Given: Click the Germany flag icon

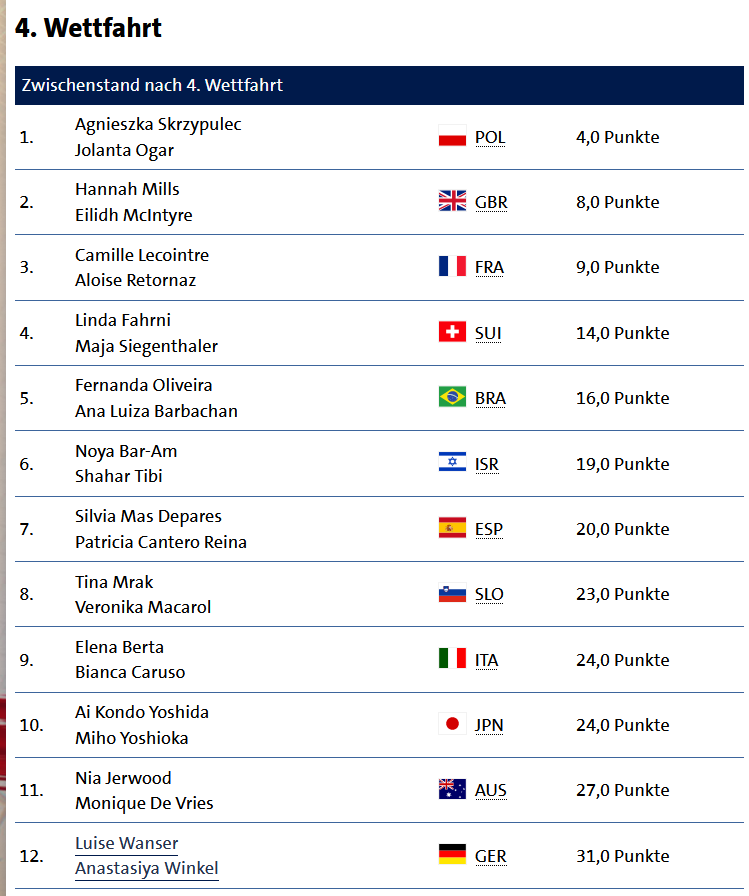Looking at the screenshot, I should pyautogui.click(x=452, y=855).
